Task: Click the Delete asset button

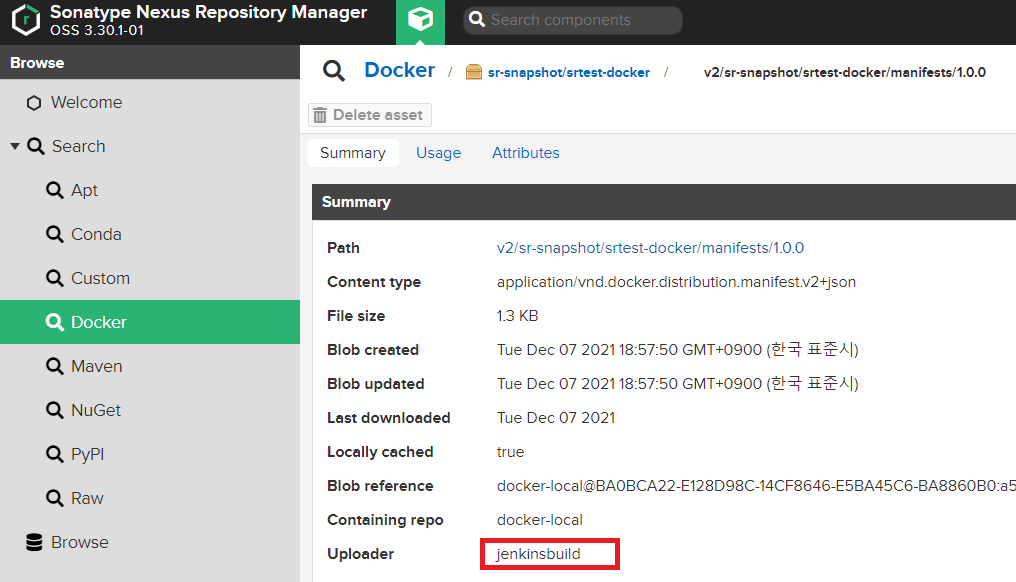Action: pos(370,115)
